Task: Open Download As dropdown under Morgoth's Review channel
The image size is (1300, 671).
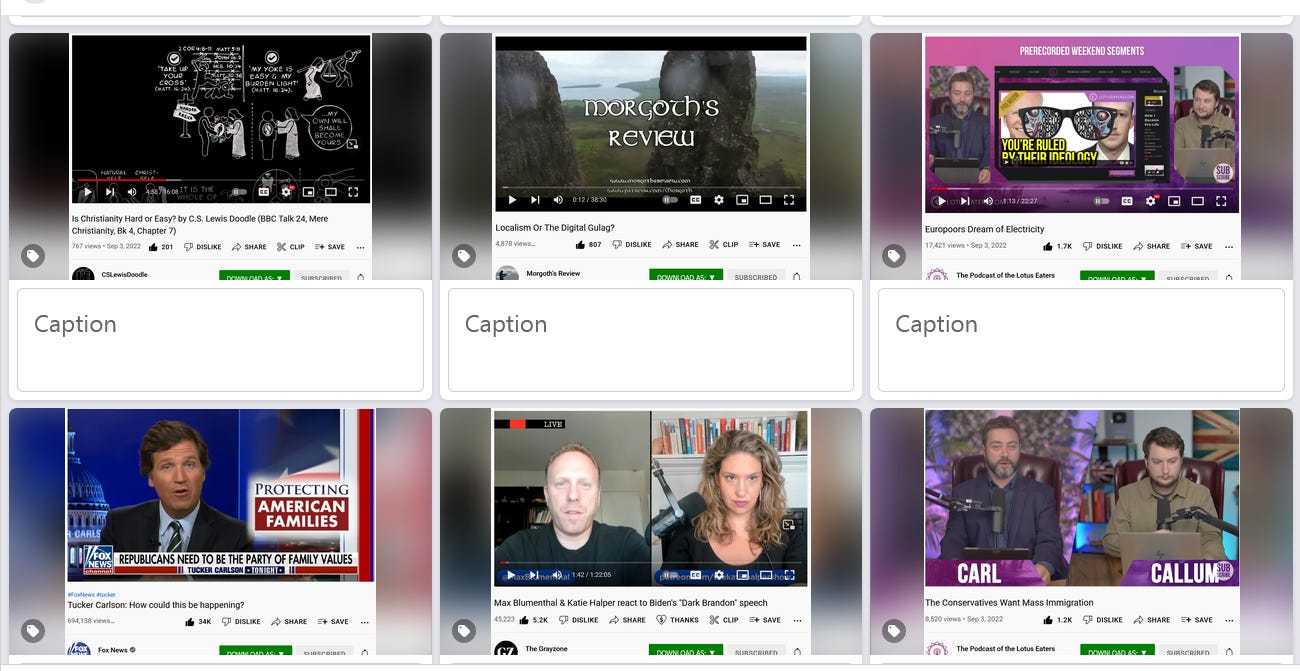Action: [x=685, y=276]
